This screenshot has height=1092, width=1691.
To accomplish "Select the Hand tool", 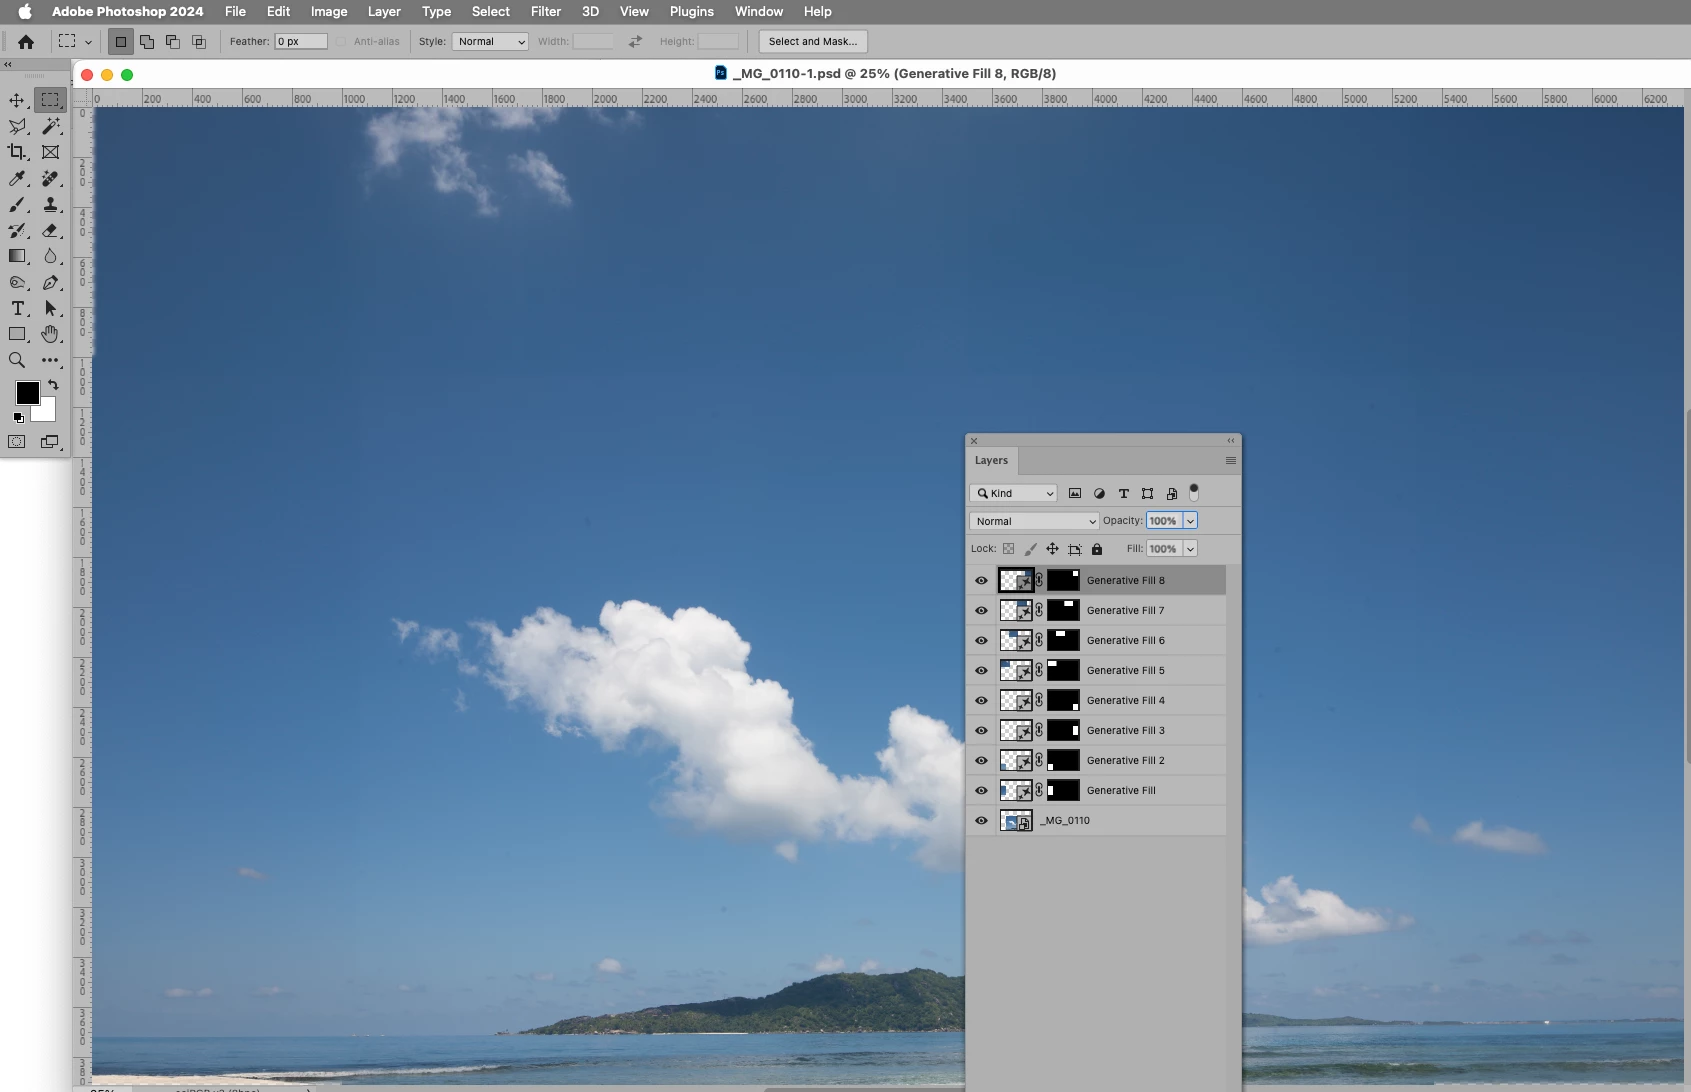I will pos(50,334).
